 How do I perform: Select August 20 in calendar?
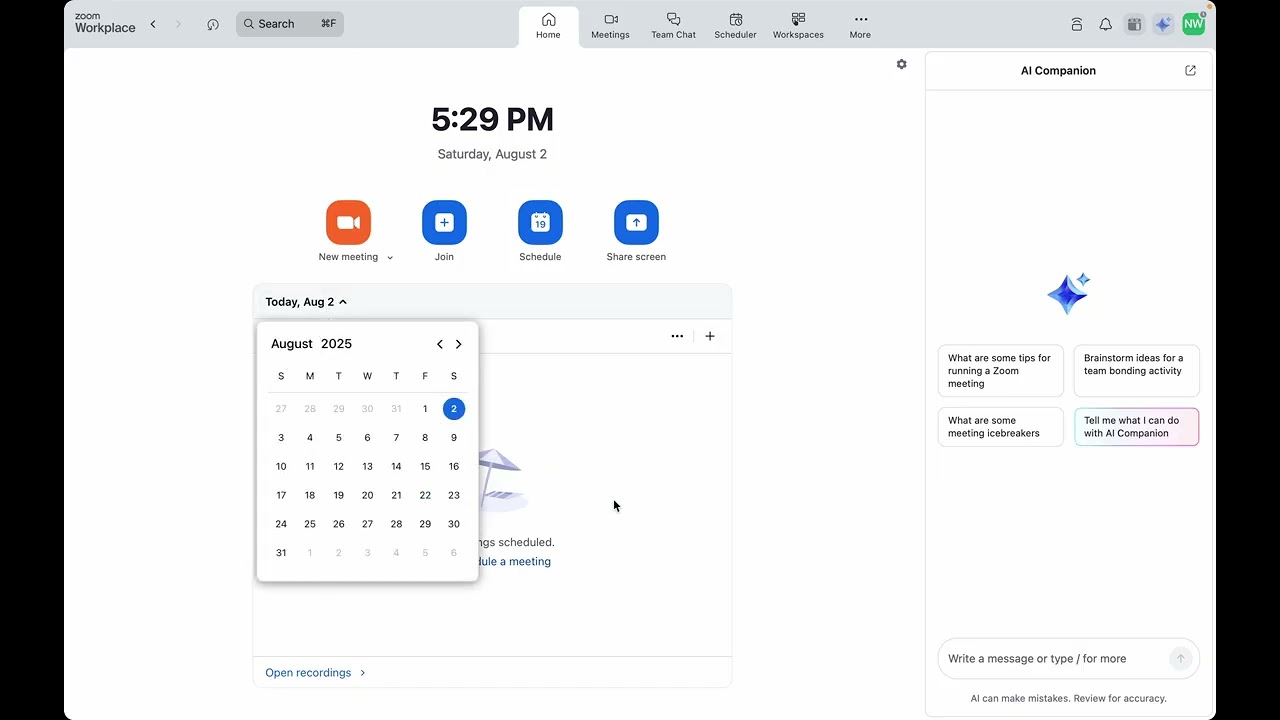tap(367, 495)
